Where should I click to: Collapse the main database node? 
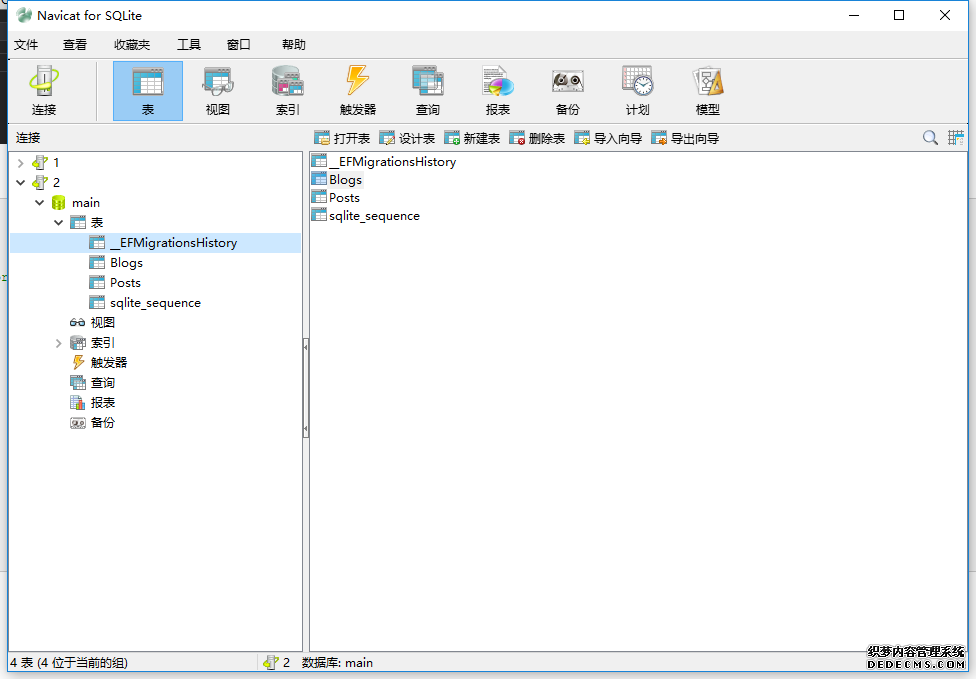[x=39, y=202]
